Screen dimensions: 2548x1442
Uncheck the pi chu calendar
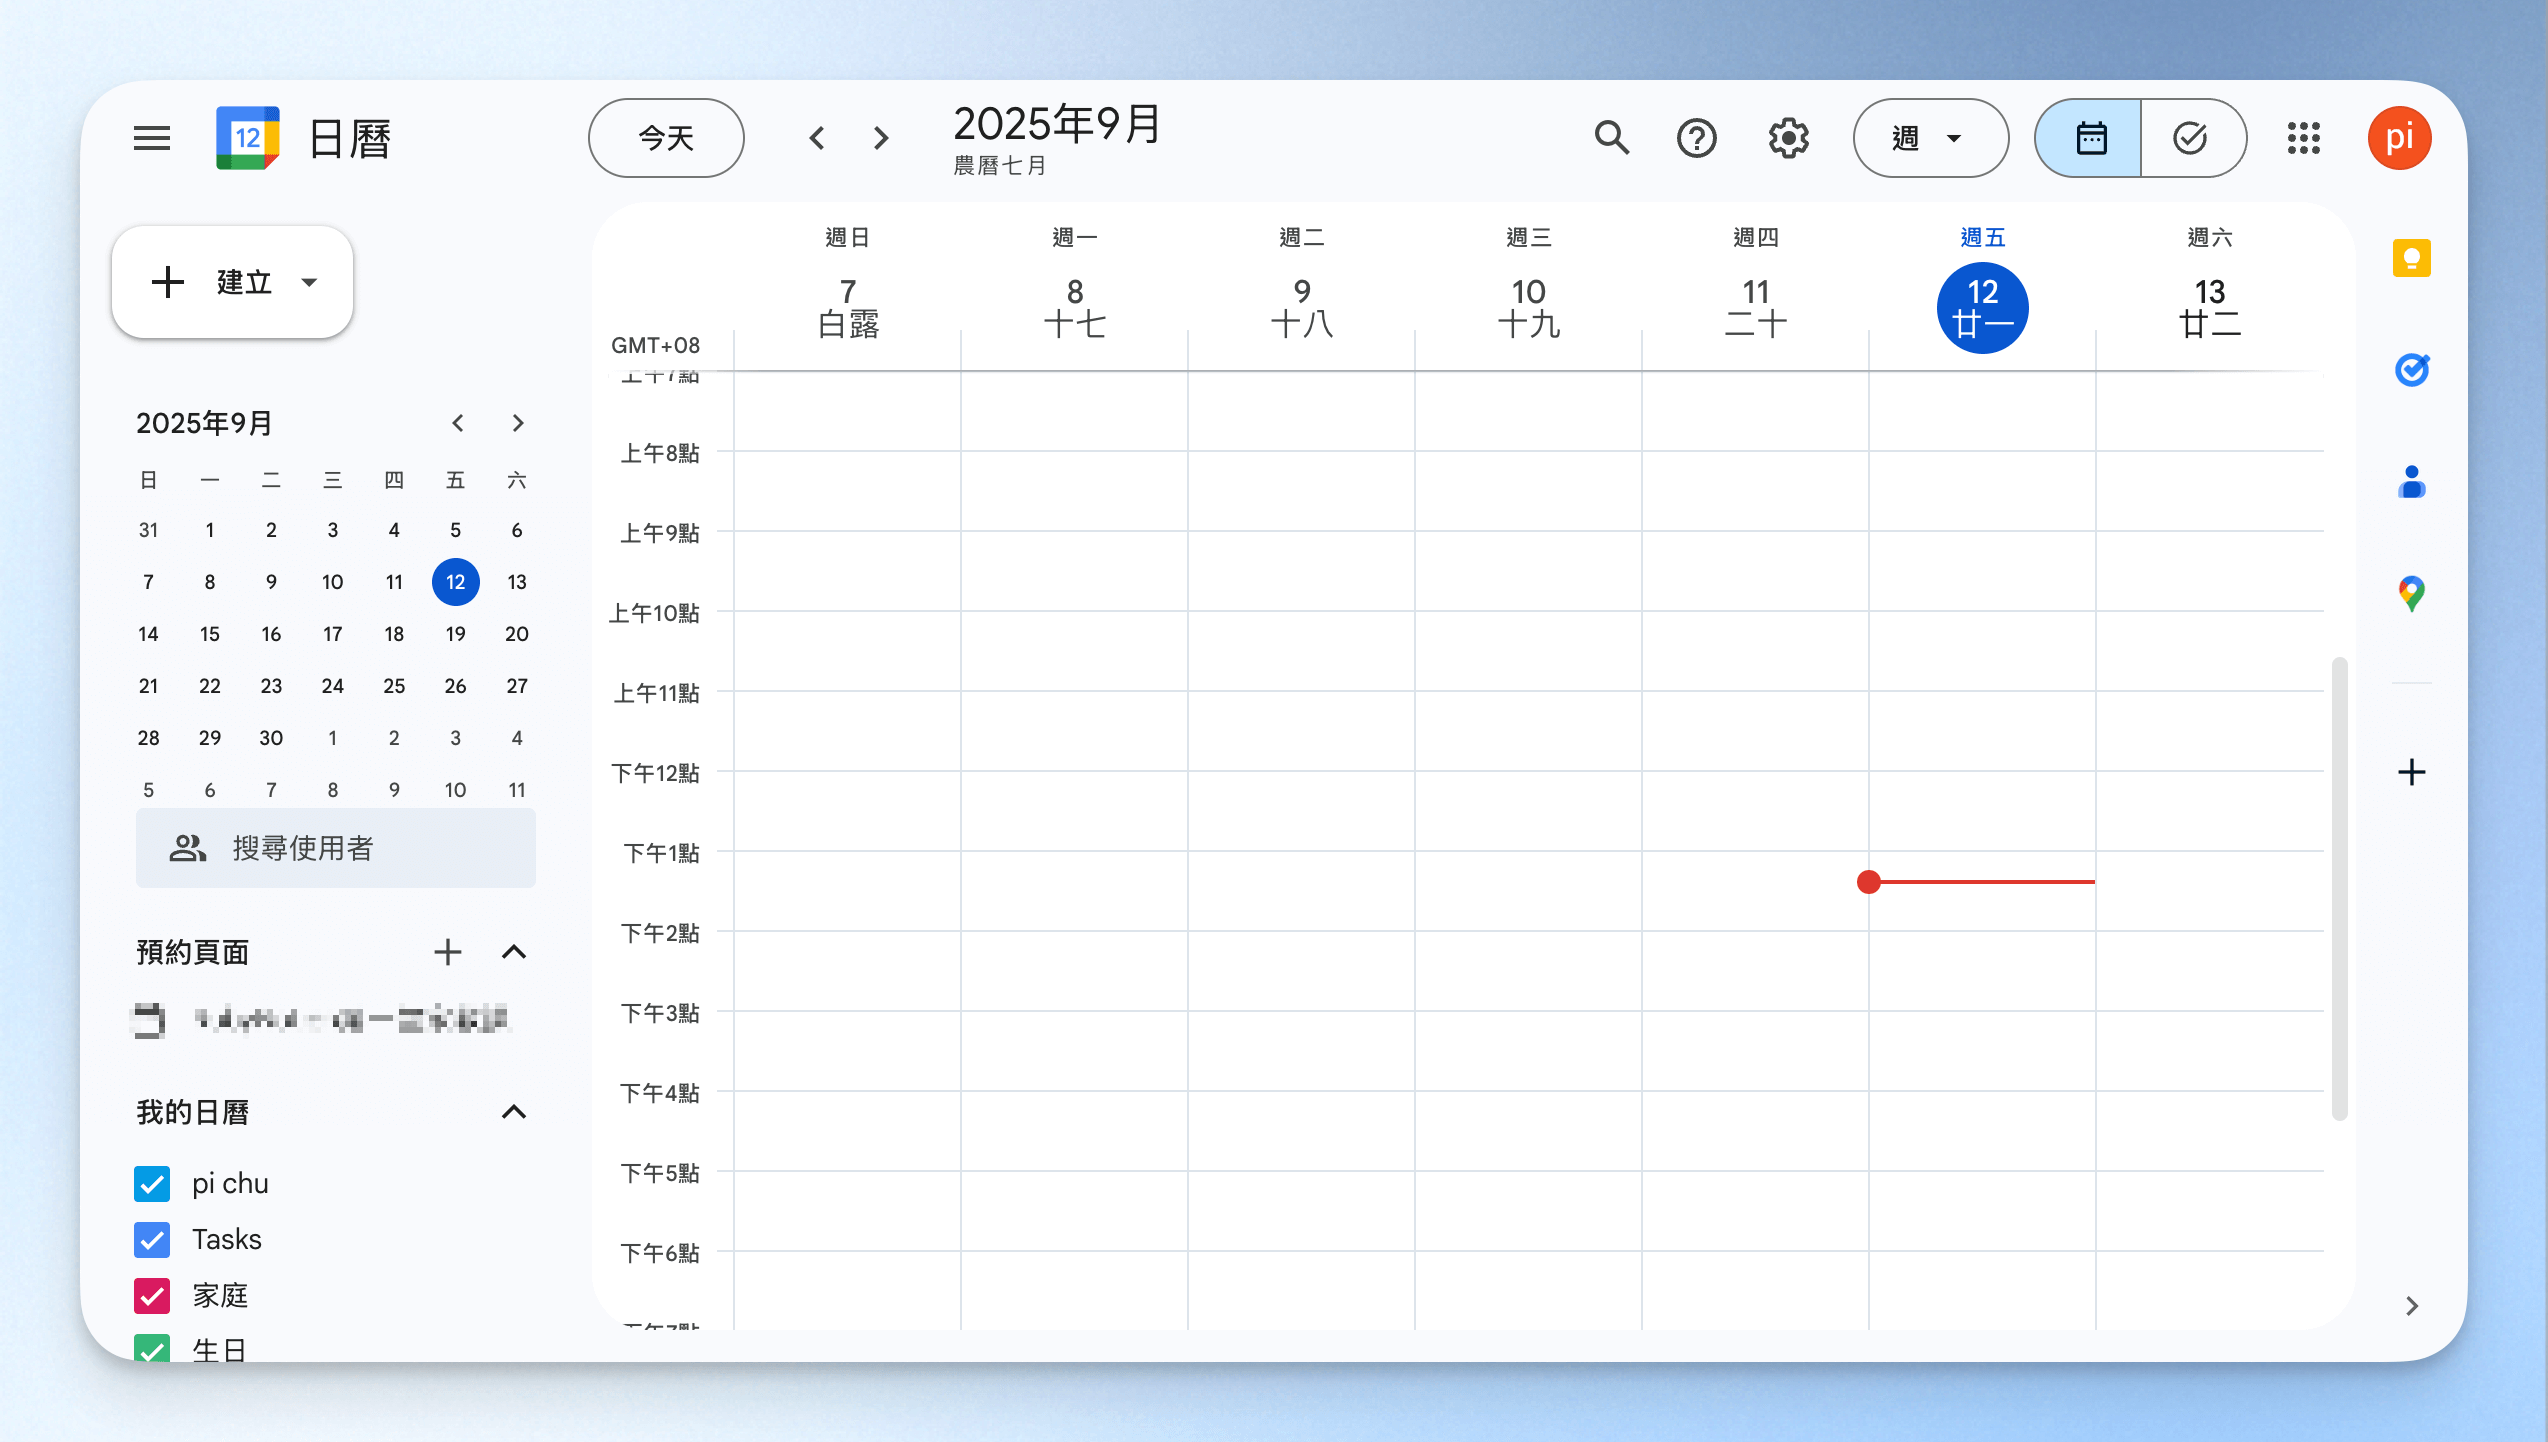pyautogui.click(x=152, y=1184)
